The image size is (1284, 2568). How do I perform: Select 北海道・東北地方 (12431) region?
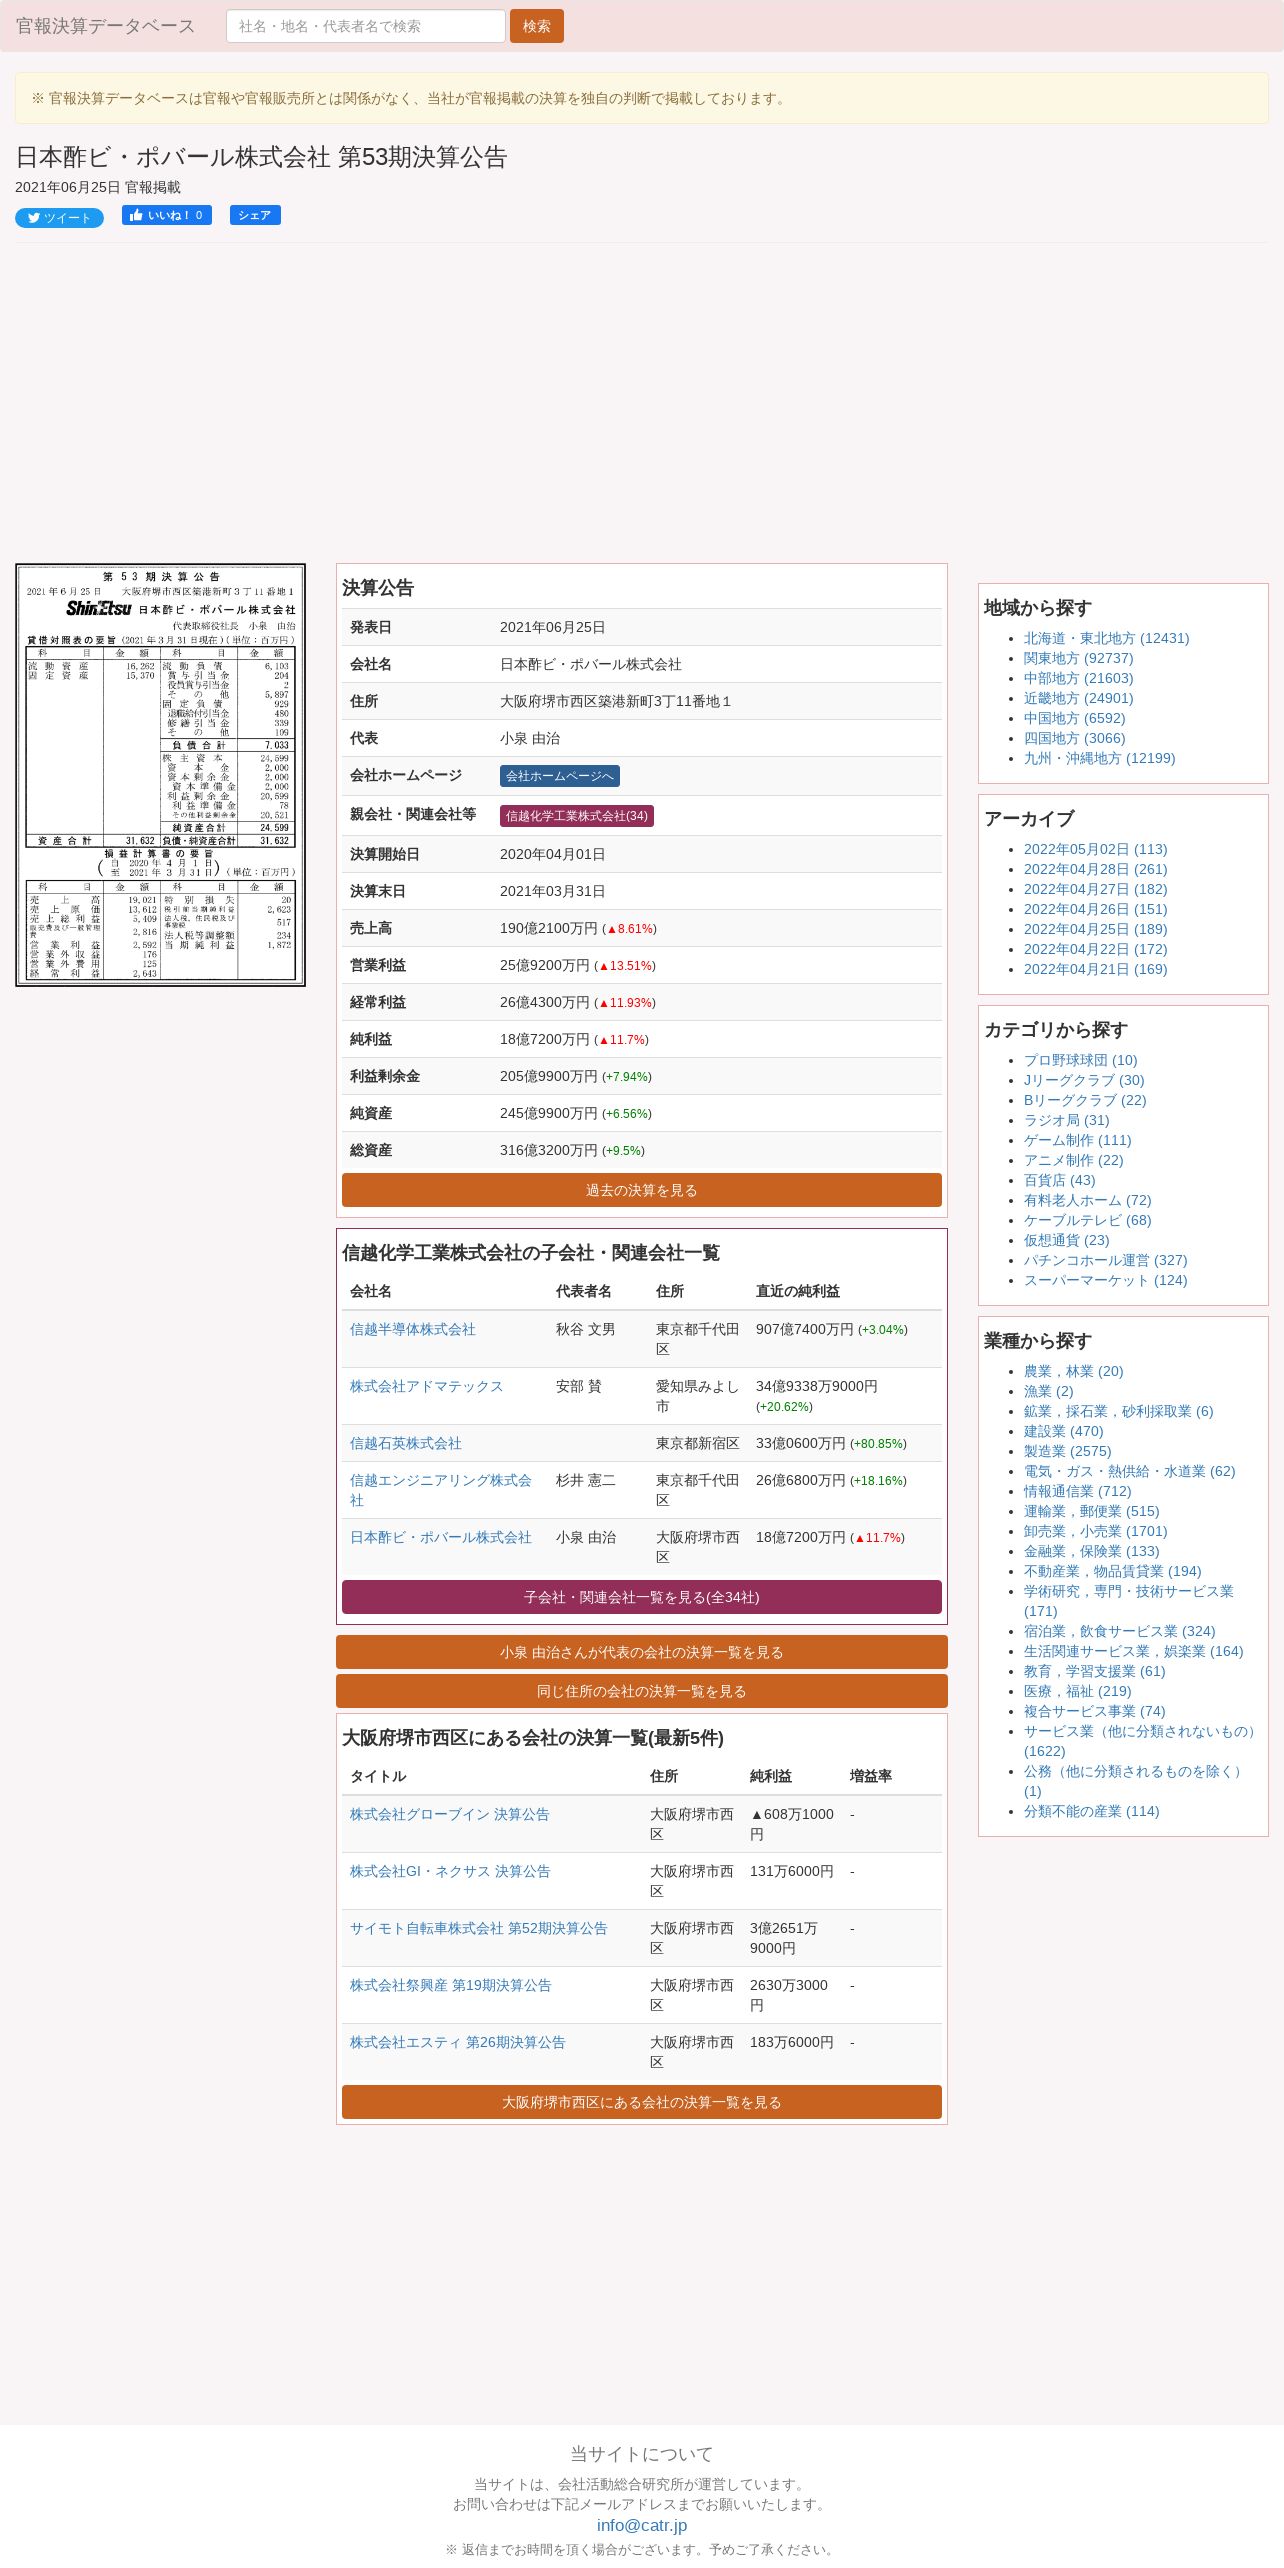tap(1106, 638)
